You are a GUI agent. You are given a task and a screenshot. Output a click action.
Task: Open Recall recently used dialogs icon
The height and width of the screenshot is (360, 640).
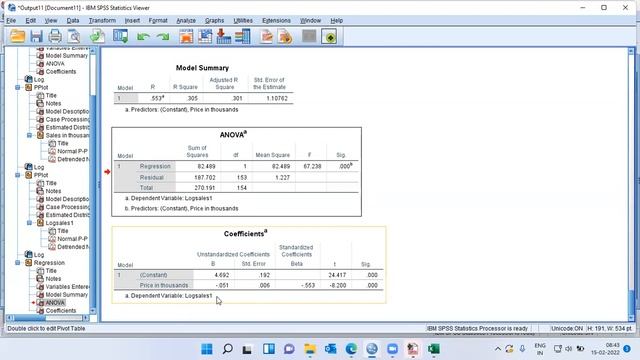[x=120, y=36]
